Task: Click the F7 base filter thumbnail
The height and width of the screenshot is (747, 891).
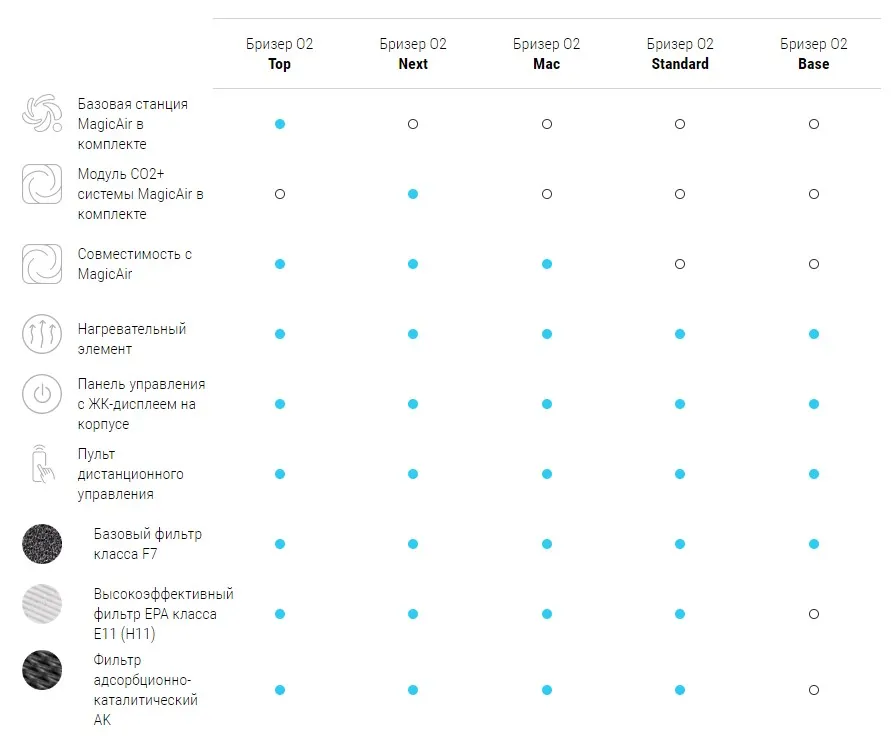Action: (x=42, y=544)
